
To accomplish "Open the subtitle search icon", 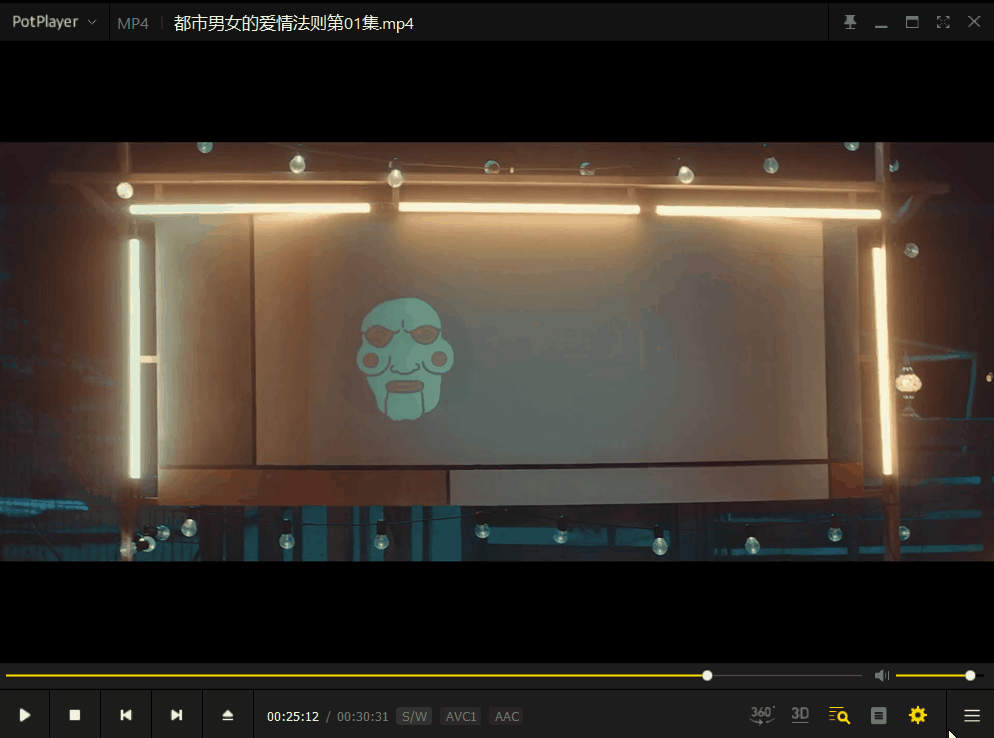I will (x=839, y=715).
